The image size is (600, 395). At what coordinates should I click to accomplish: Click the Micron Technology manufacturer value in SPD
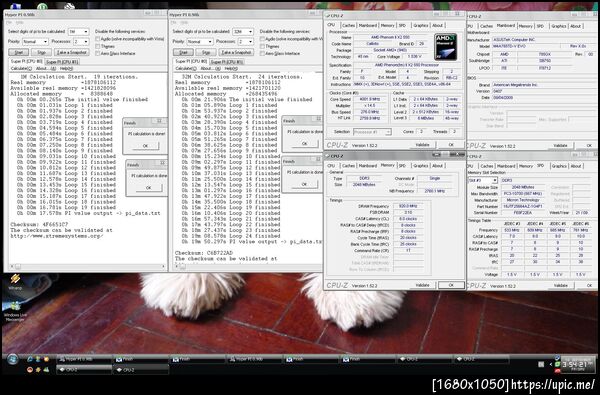[x=523, y=200]
